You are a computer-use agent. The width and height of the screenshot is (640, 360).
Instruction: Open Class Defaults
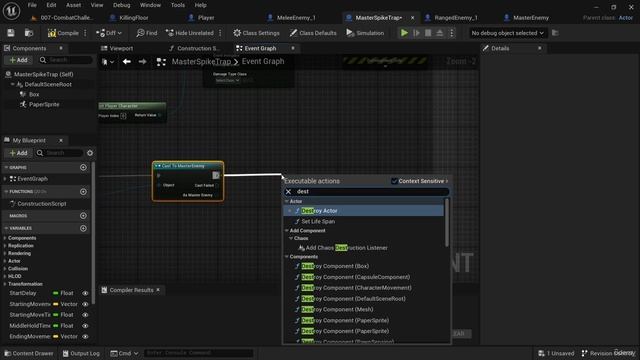pyautogui.click(x=313, y=33)
